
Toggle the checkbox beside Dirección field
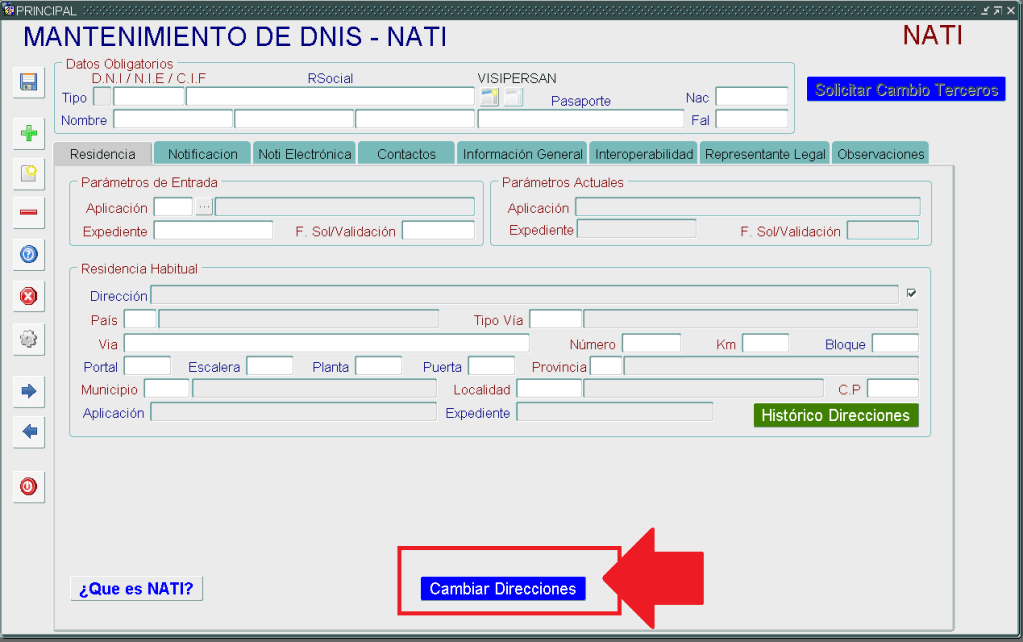[x=910, y=294]
